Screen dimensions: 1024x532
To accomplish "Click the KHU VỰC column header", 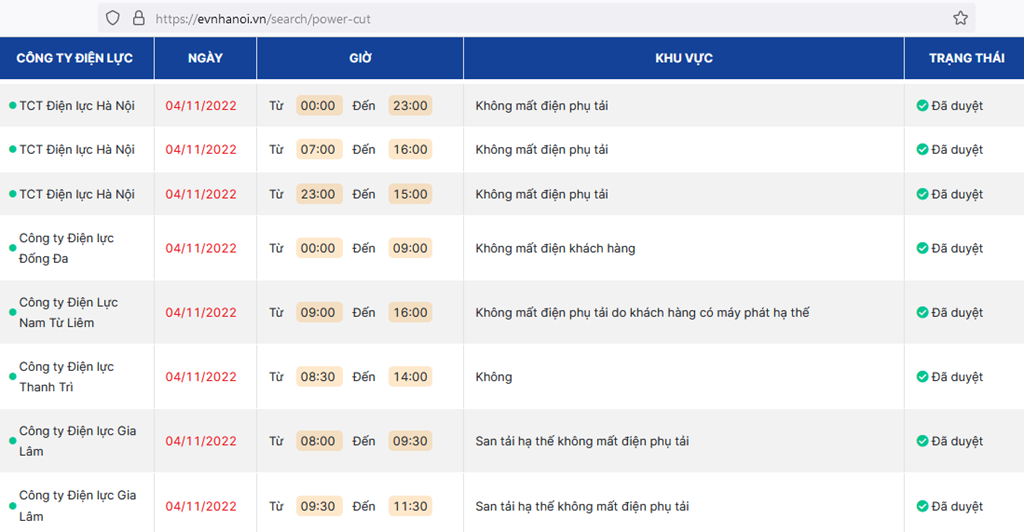I will click(684, 58).
